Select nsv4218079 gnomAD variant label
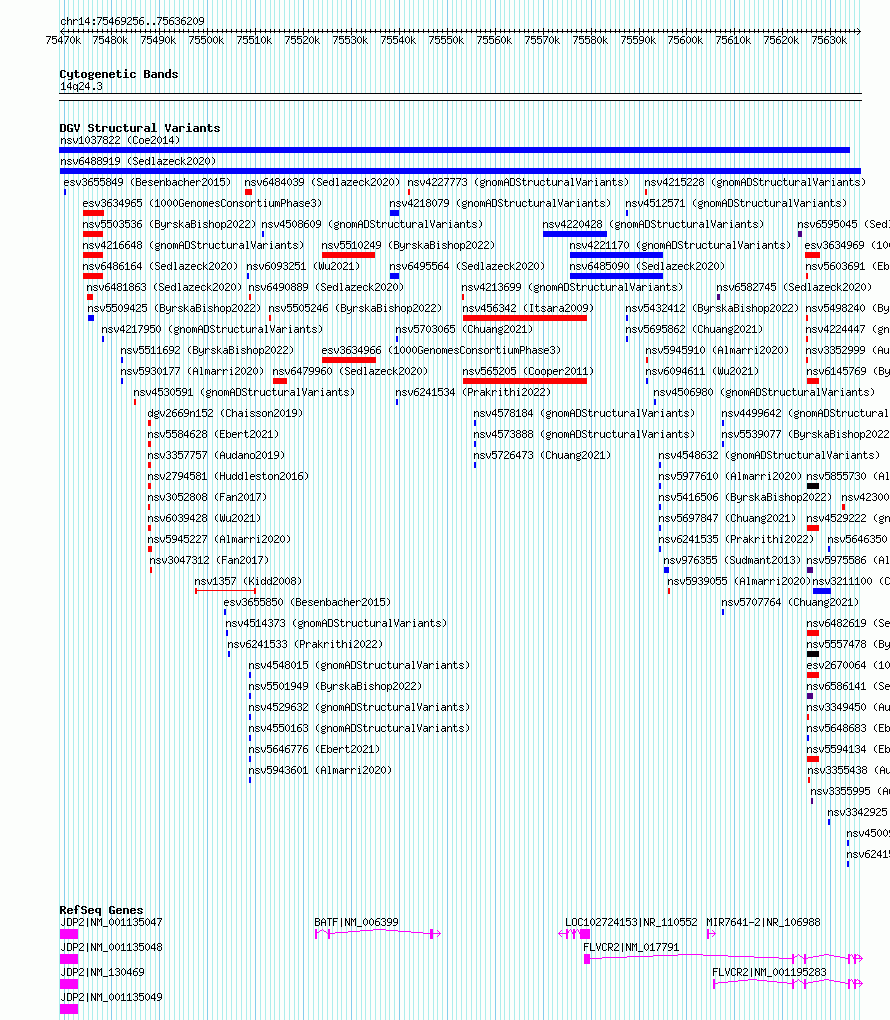This screenshot has width=890, height=1020. click(500, 203)
